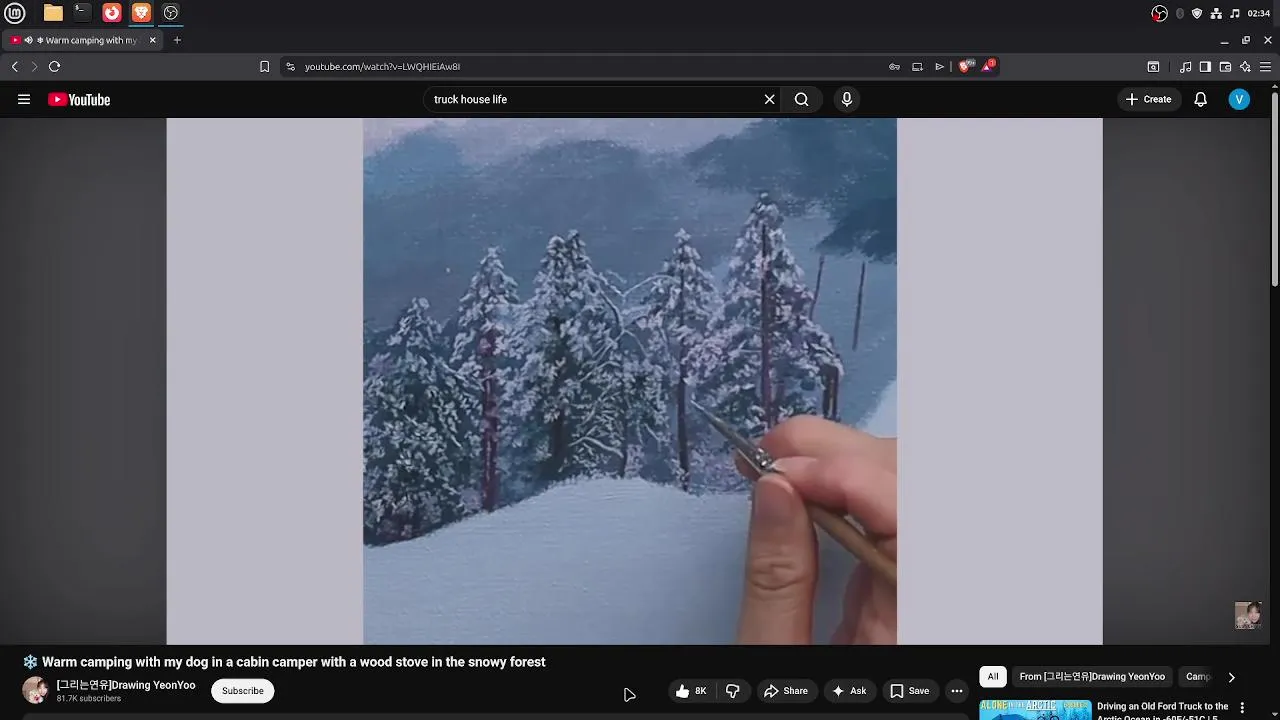Click the OBS recording tray icon
This screenshot has height=720, width=1280.
[1159, 13]
